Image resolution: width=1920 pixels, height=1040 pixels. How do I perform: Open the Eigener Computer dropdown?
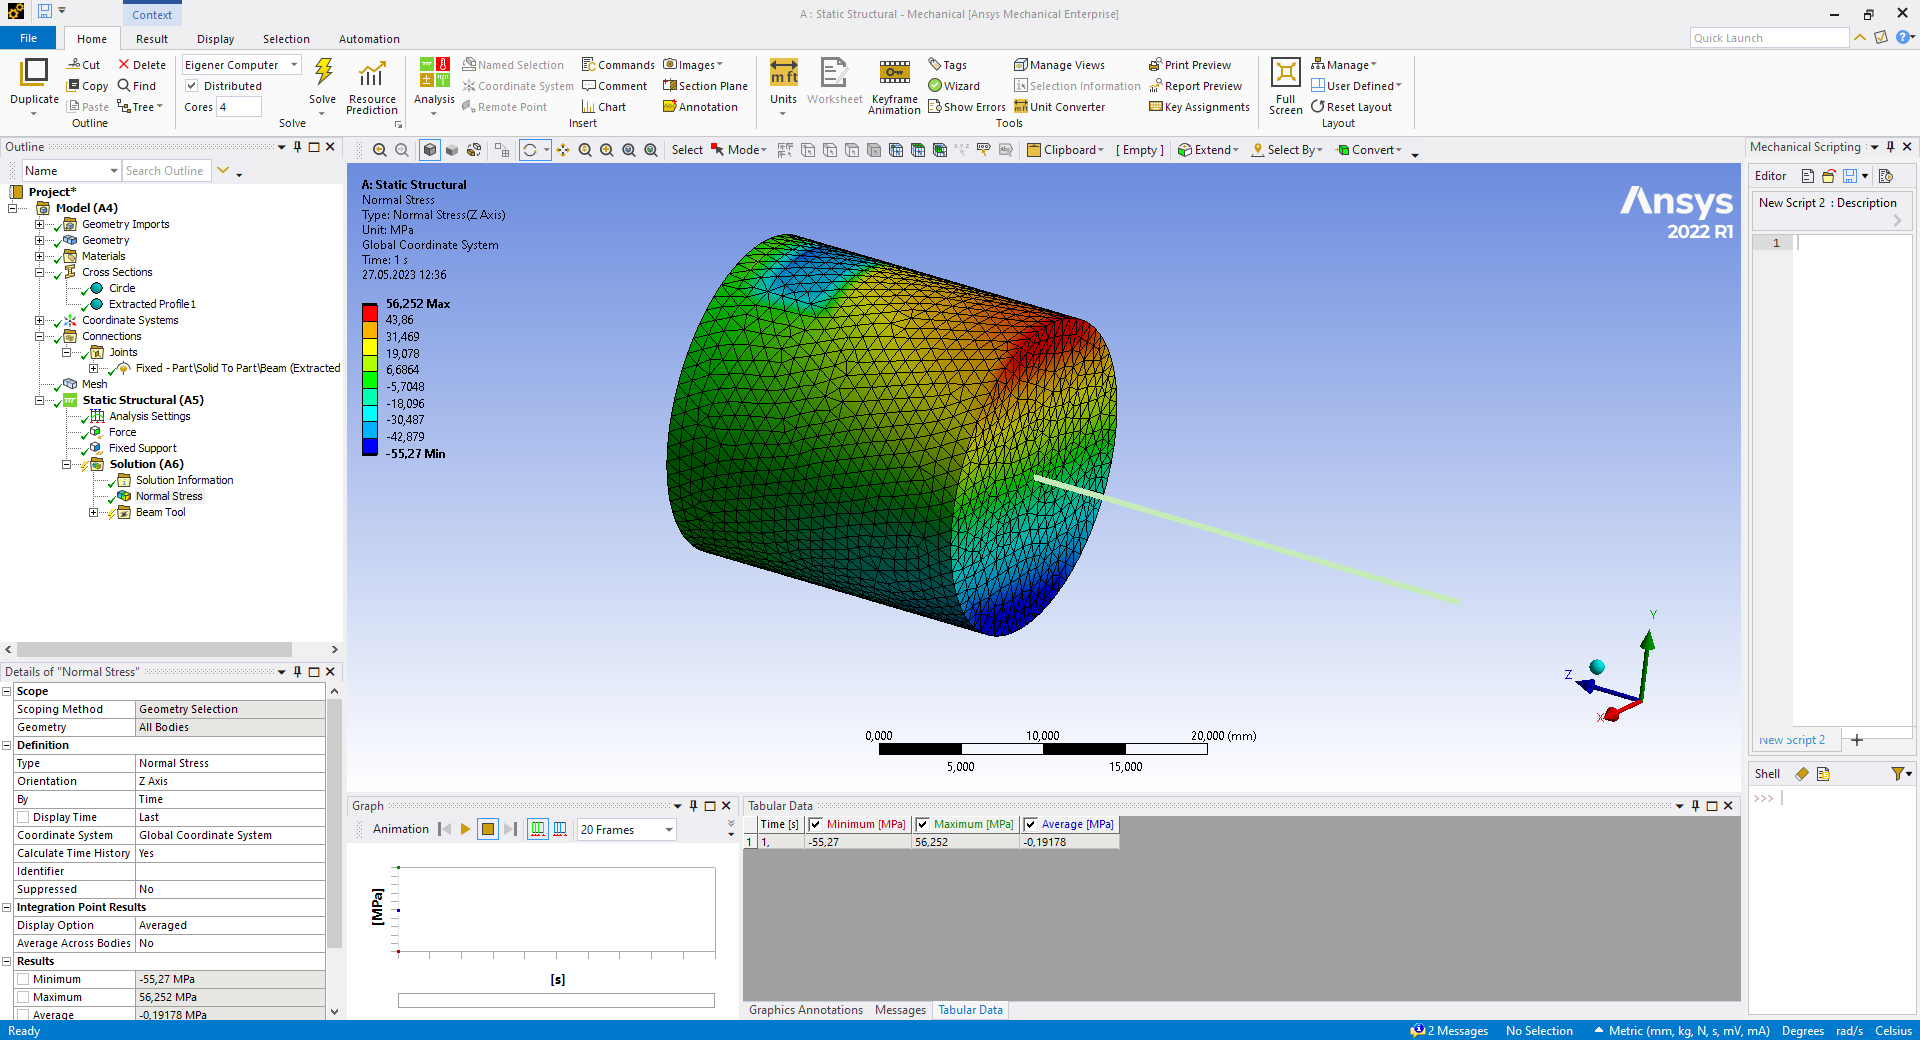click(x=241, y=65)
